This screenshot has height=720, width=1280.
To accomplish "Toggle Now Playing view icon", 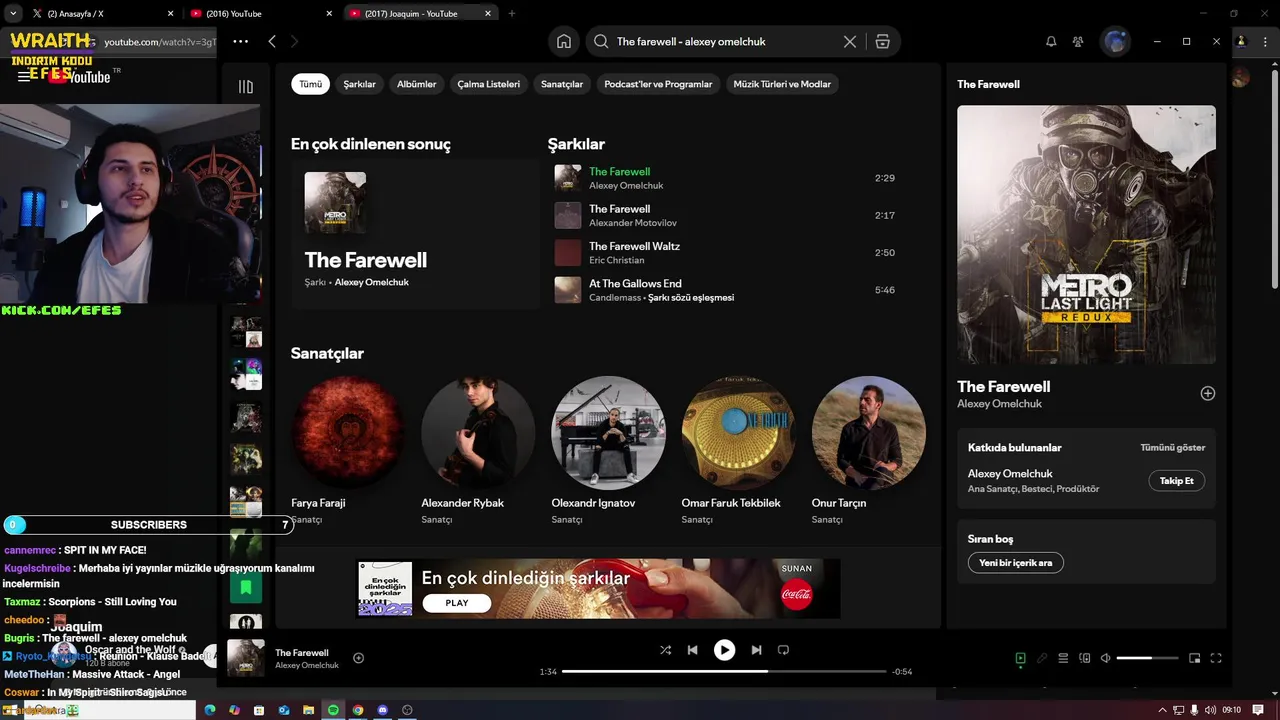I will click(1020, 658).
